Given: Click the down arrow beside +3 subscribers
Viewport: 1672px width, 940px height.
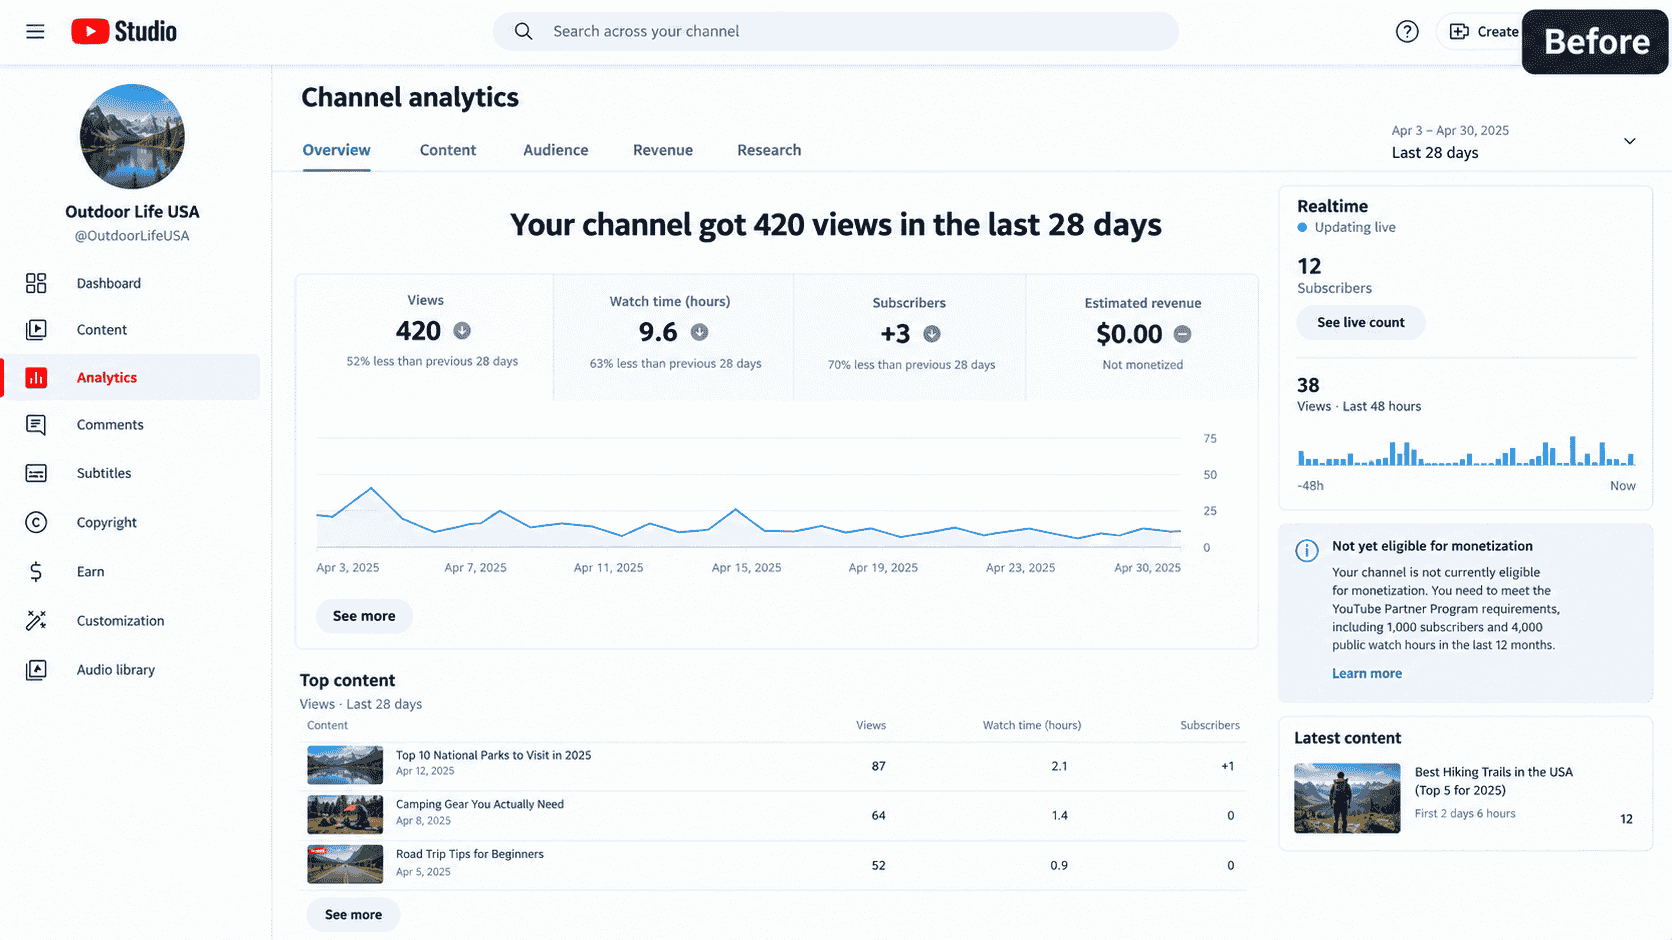Looking at the screenshot, I should 932,334.
